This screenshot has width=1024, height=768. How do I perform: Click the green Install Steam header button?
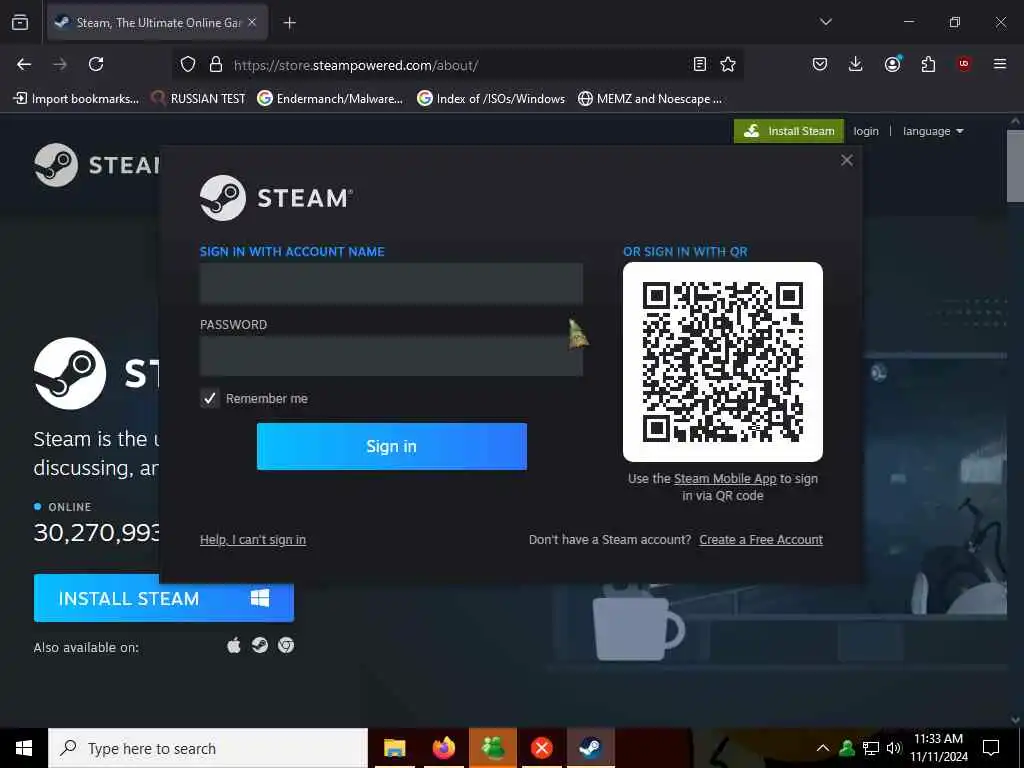click(789, 131)
